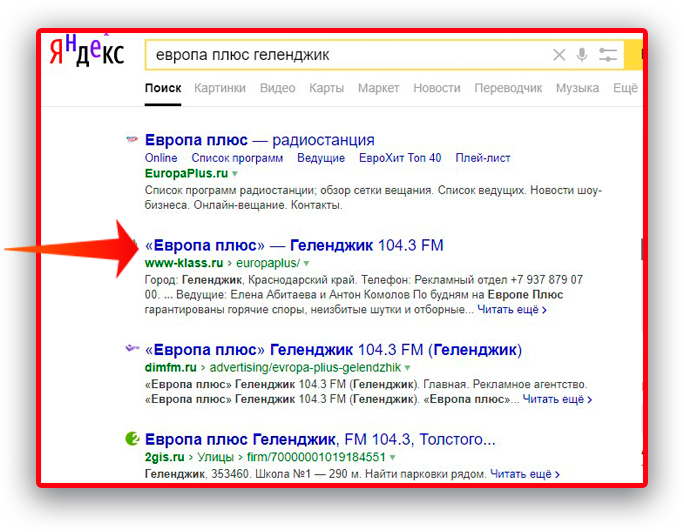684x532 pixels.
Task: Click the dimfm.ru URL
Action: click(171, 368)
